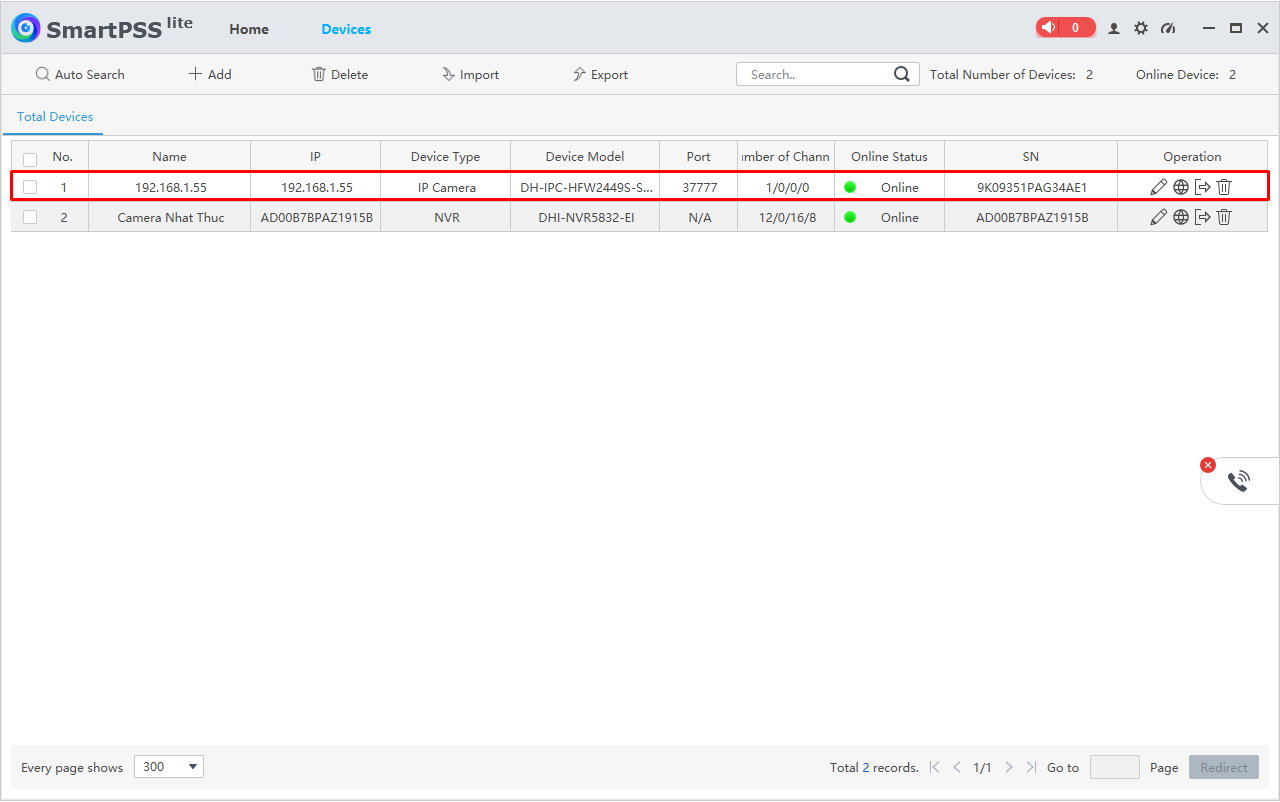Select the 12/0/16/8 channels cell

[x=785, y=217]
